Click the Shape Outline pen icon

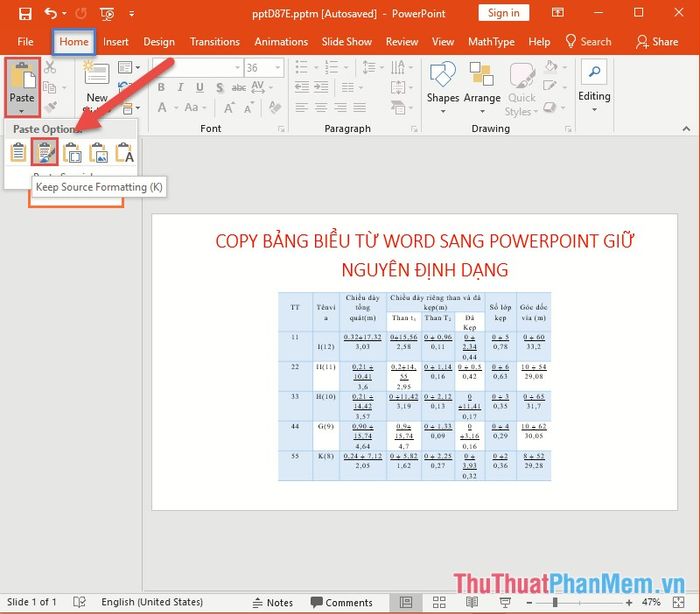pos(550,86)
